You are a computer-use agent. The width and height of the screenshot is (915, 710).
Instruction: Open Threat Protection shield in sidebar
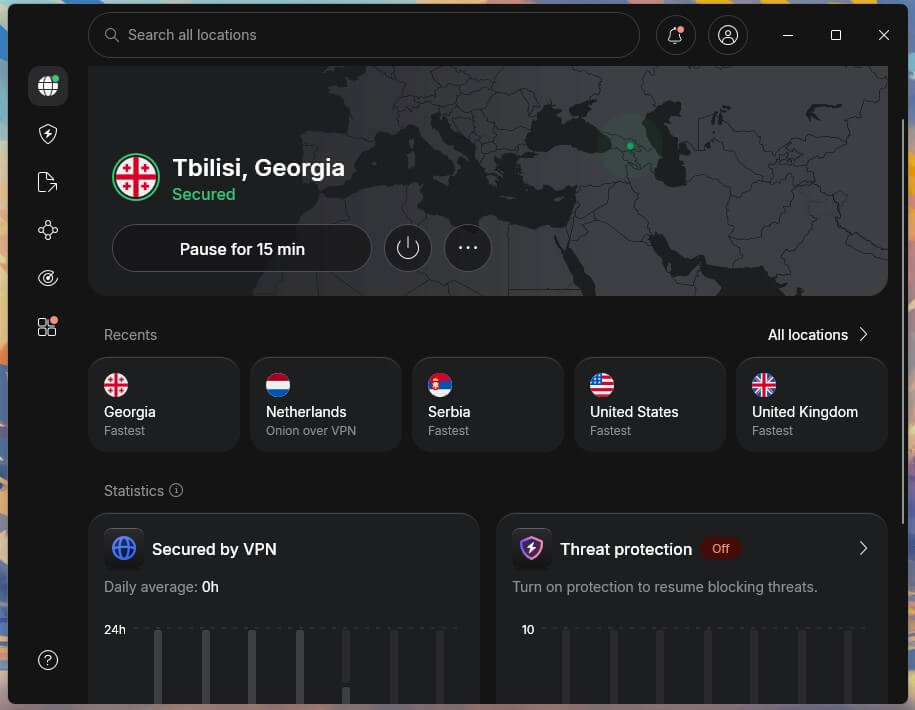48,134
